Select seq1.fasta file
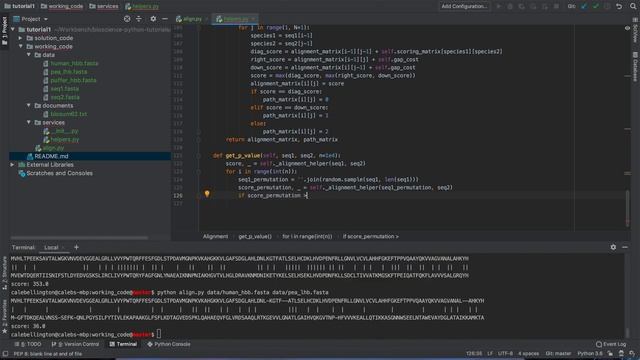640x360 pixels. click(64, 89)
